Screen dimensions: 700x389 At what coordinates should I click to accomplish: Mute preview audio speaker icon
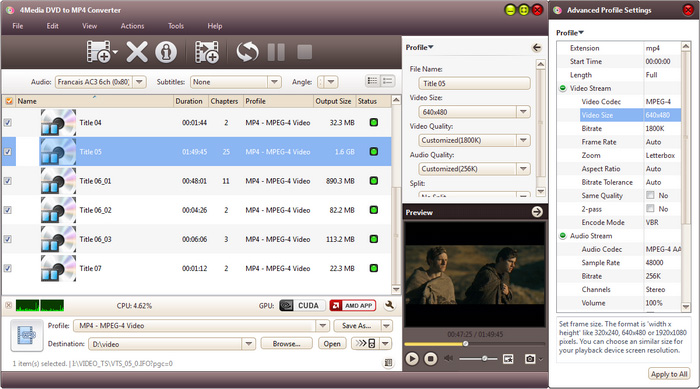pos(449,358)
